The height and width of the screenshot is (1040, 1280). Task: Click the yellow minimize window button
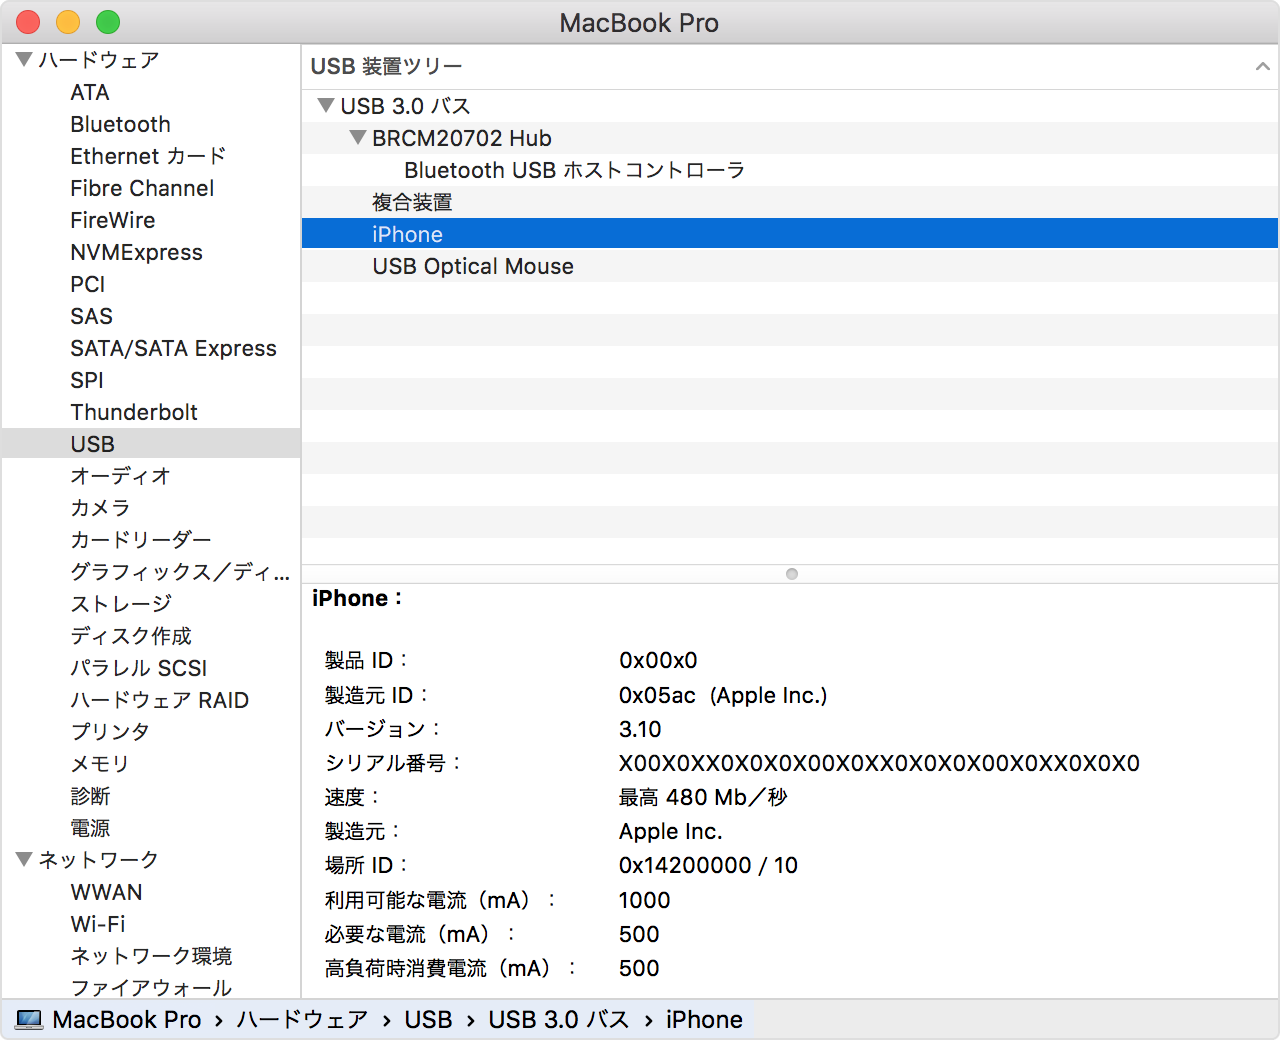pyautogui.click(x=68, y=22)
